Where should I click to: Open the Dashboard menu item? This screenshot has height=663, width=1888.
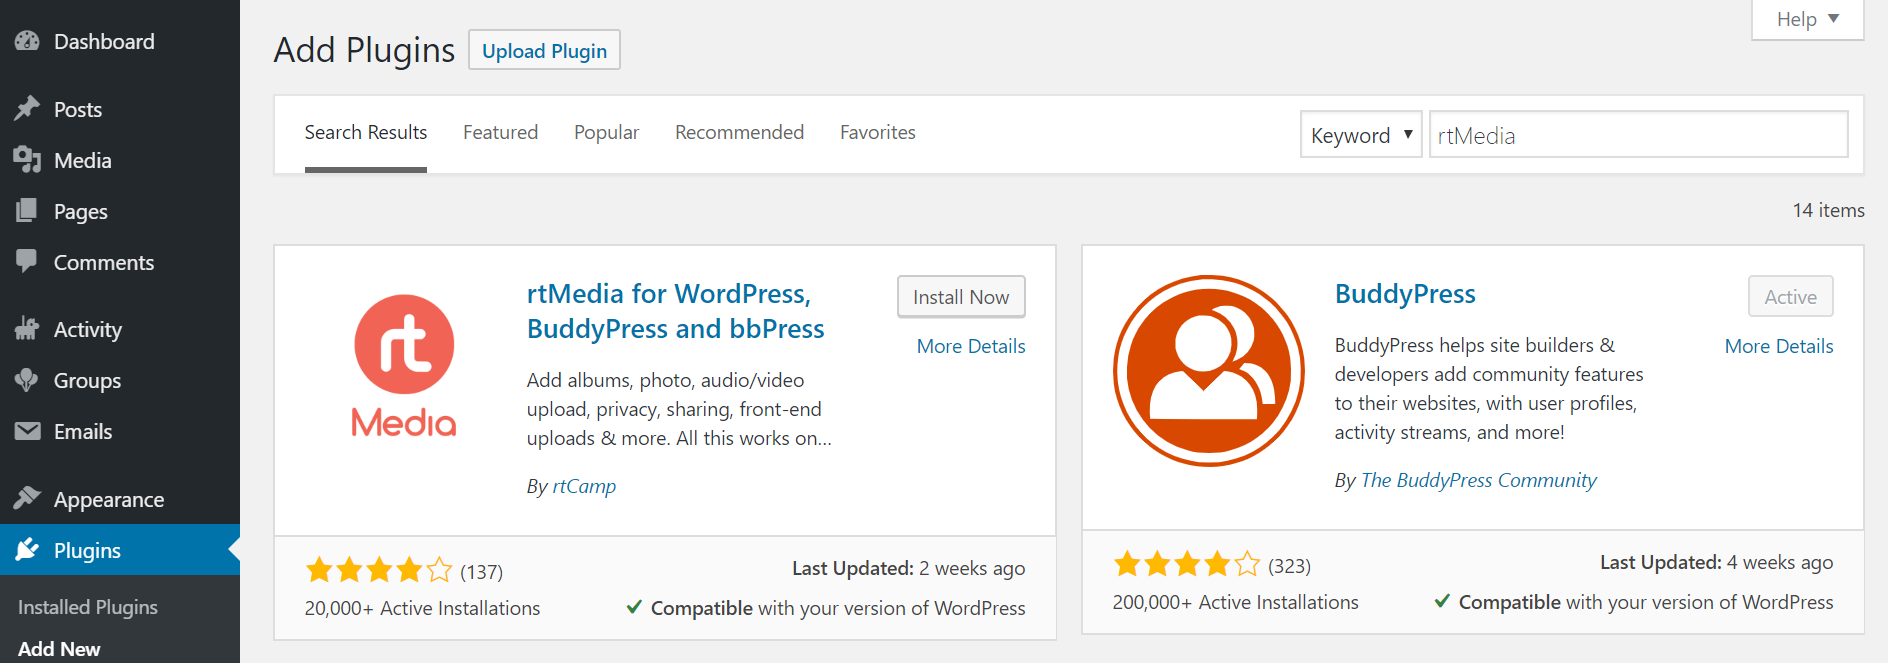pyautogui.click(x=120, y=41)
